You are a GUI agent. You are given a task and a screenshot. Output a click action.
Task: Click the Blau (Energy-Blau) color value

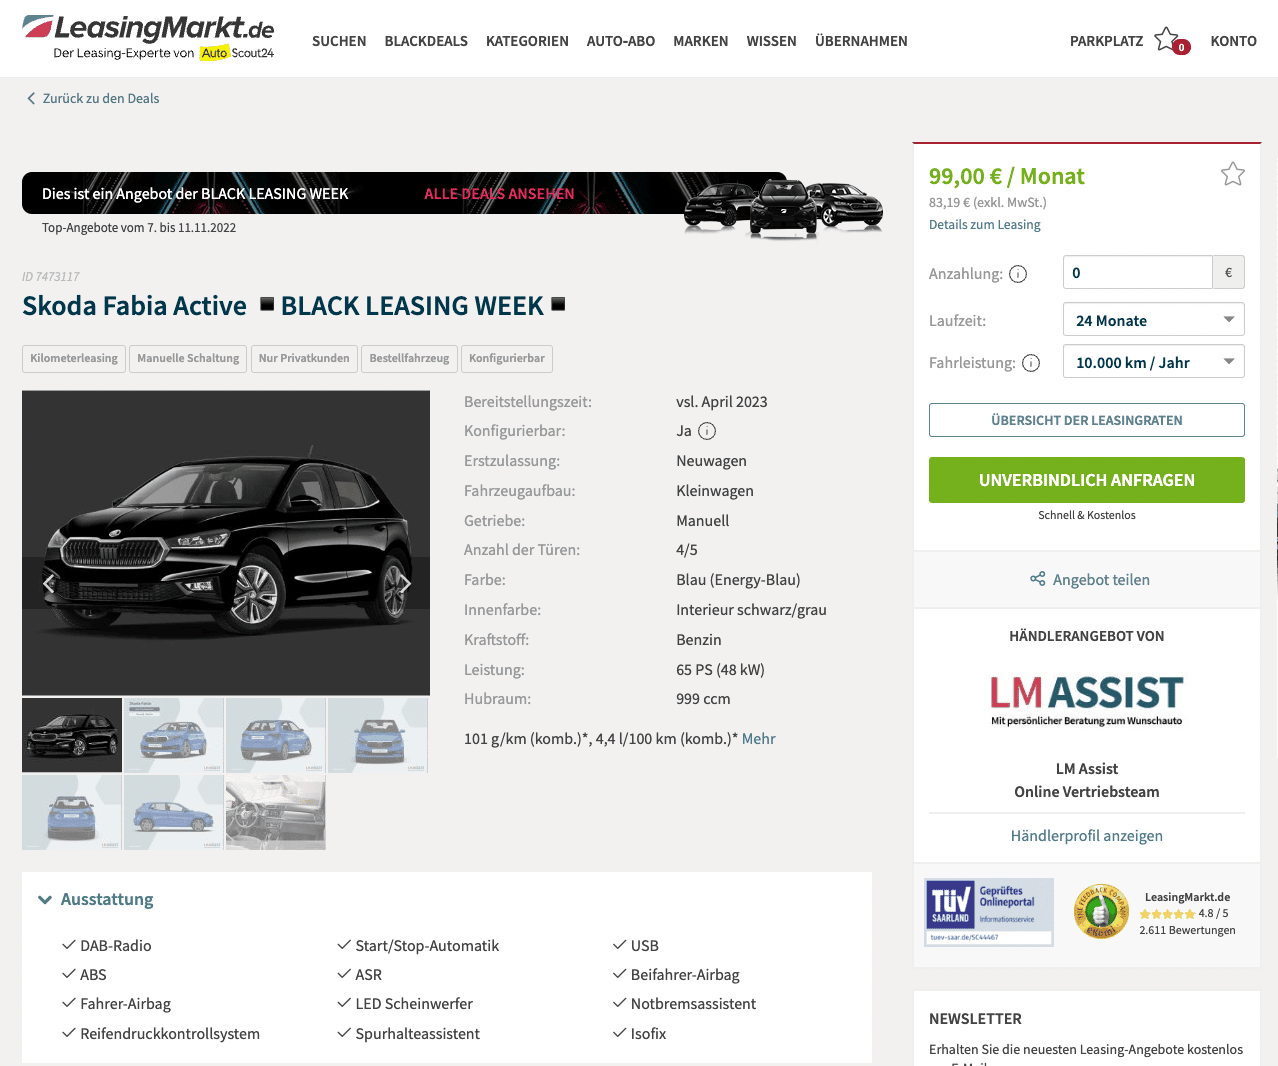tap(738, 580)
